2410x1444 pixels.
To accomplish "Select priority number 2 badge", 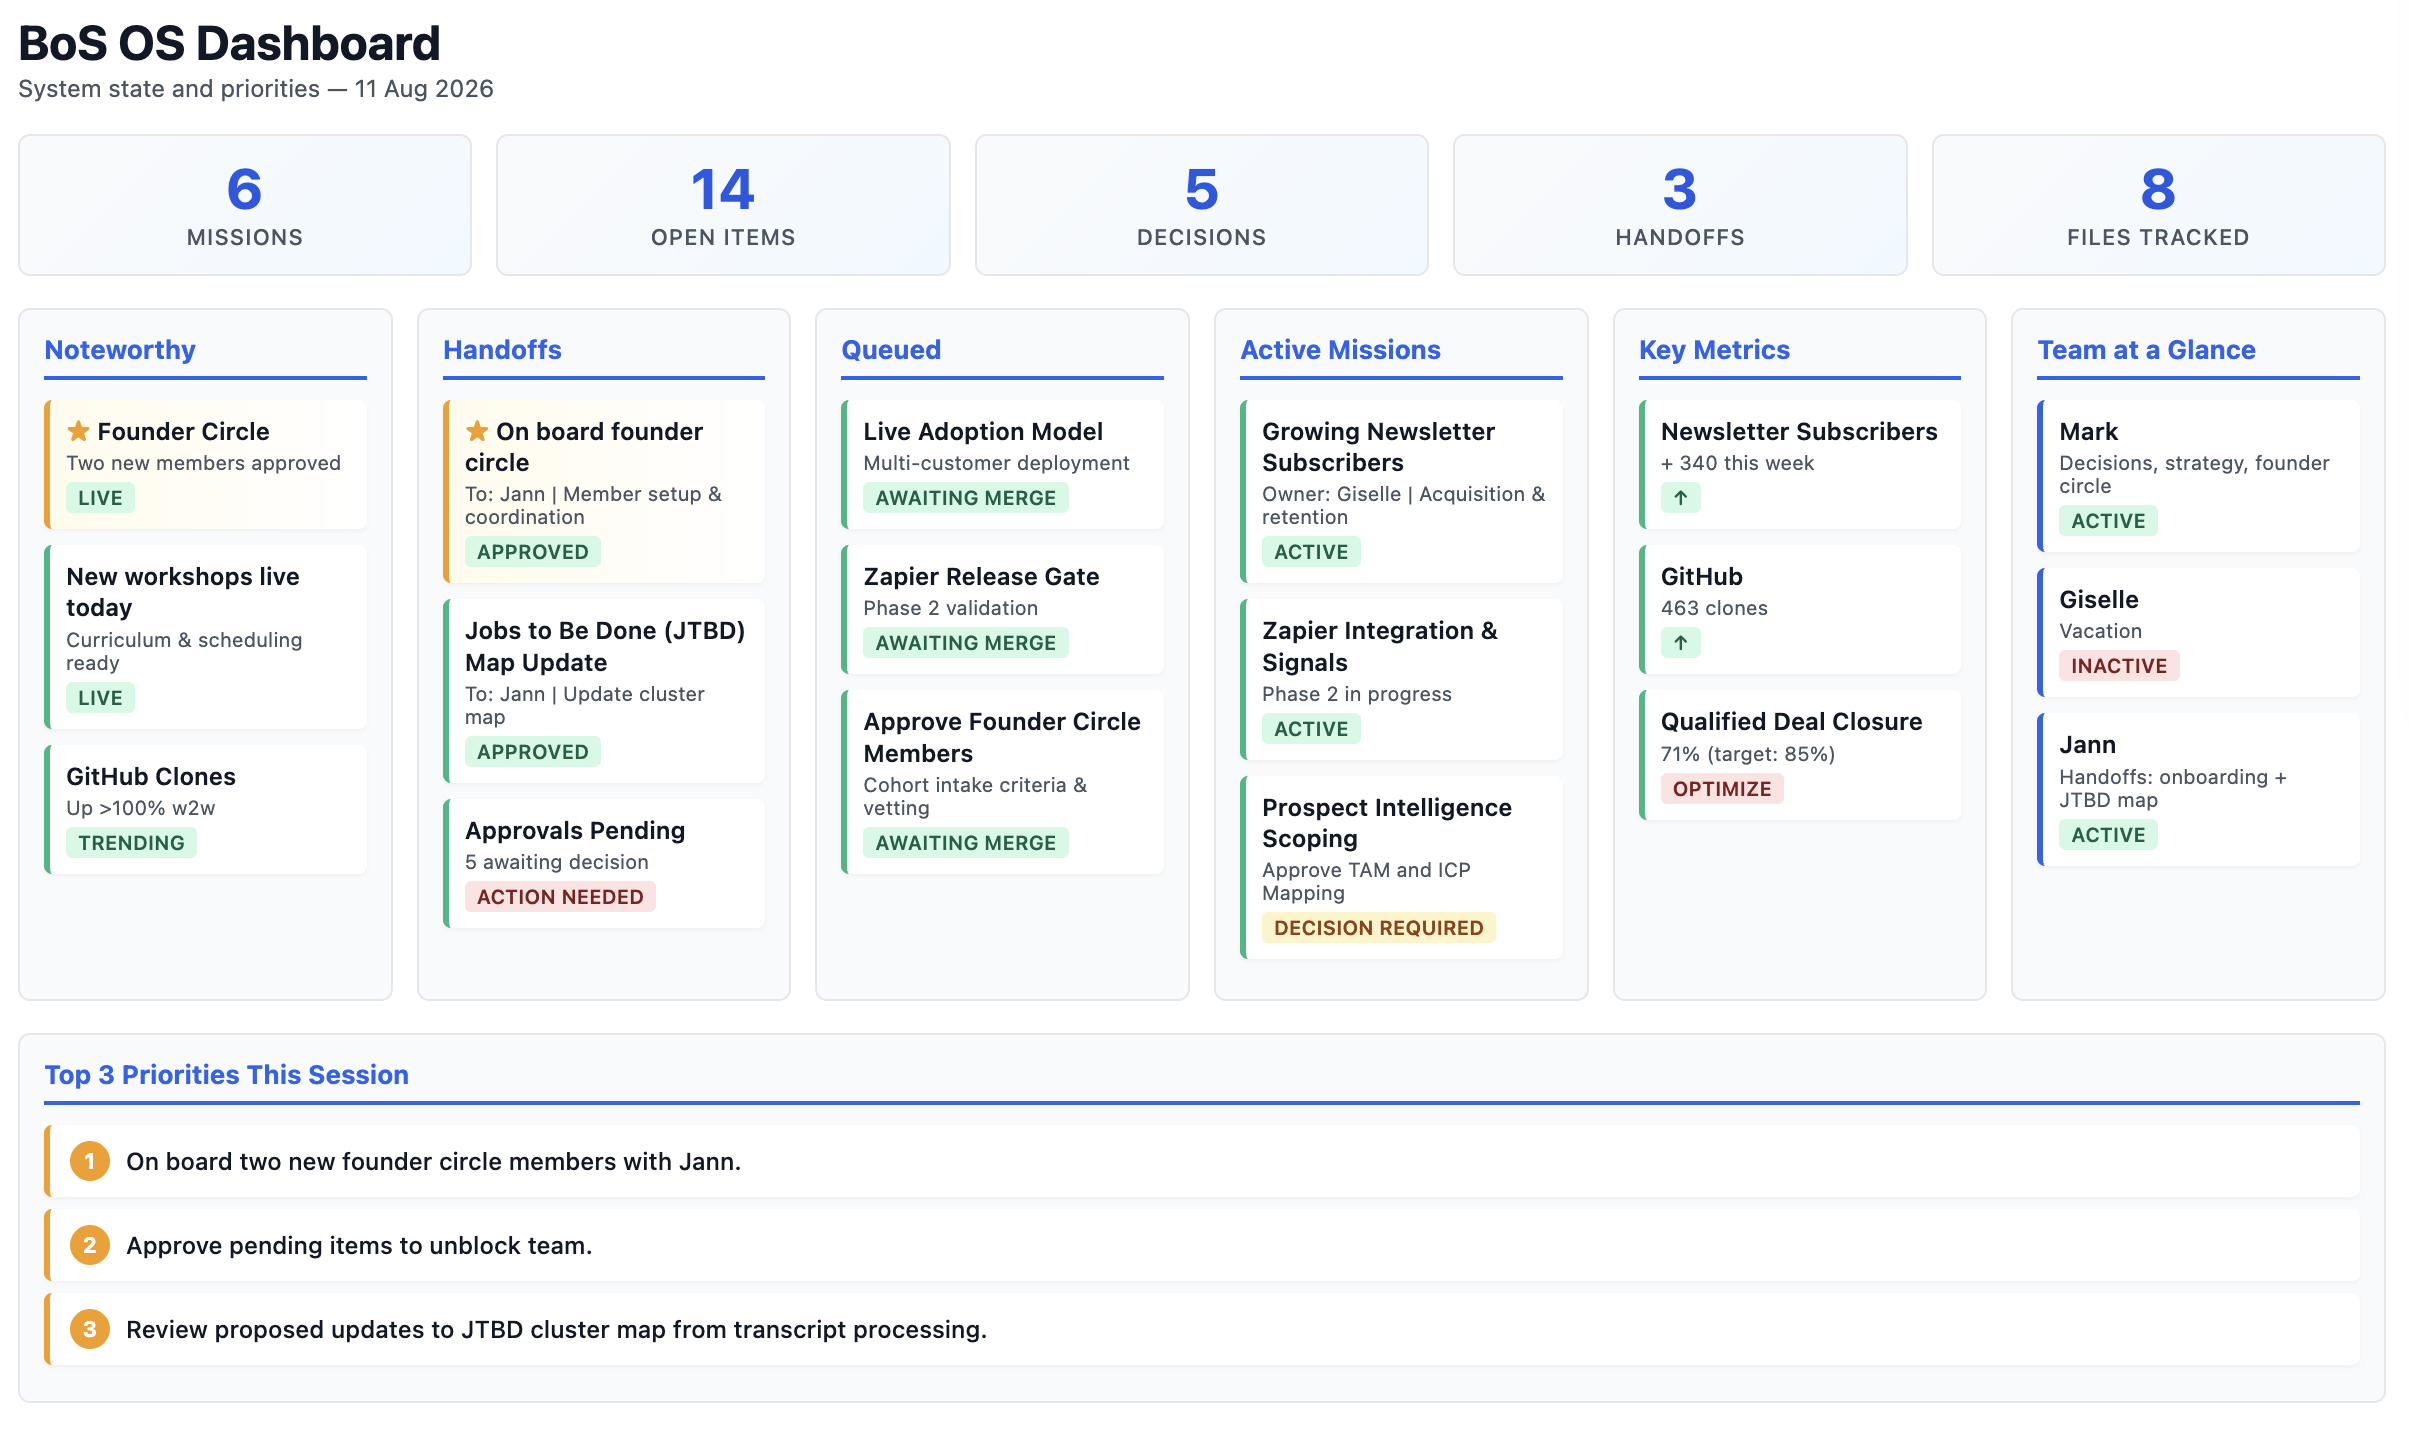I will click(x=90, y=1245).
